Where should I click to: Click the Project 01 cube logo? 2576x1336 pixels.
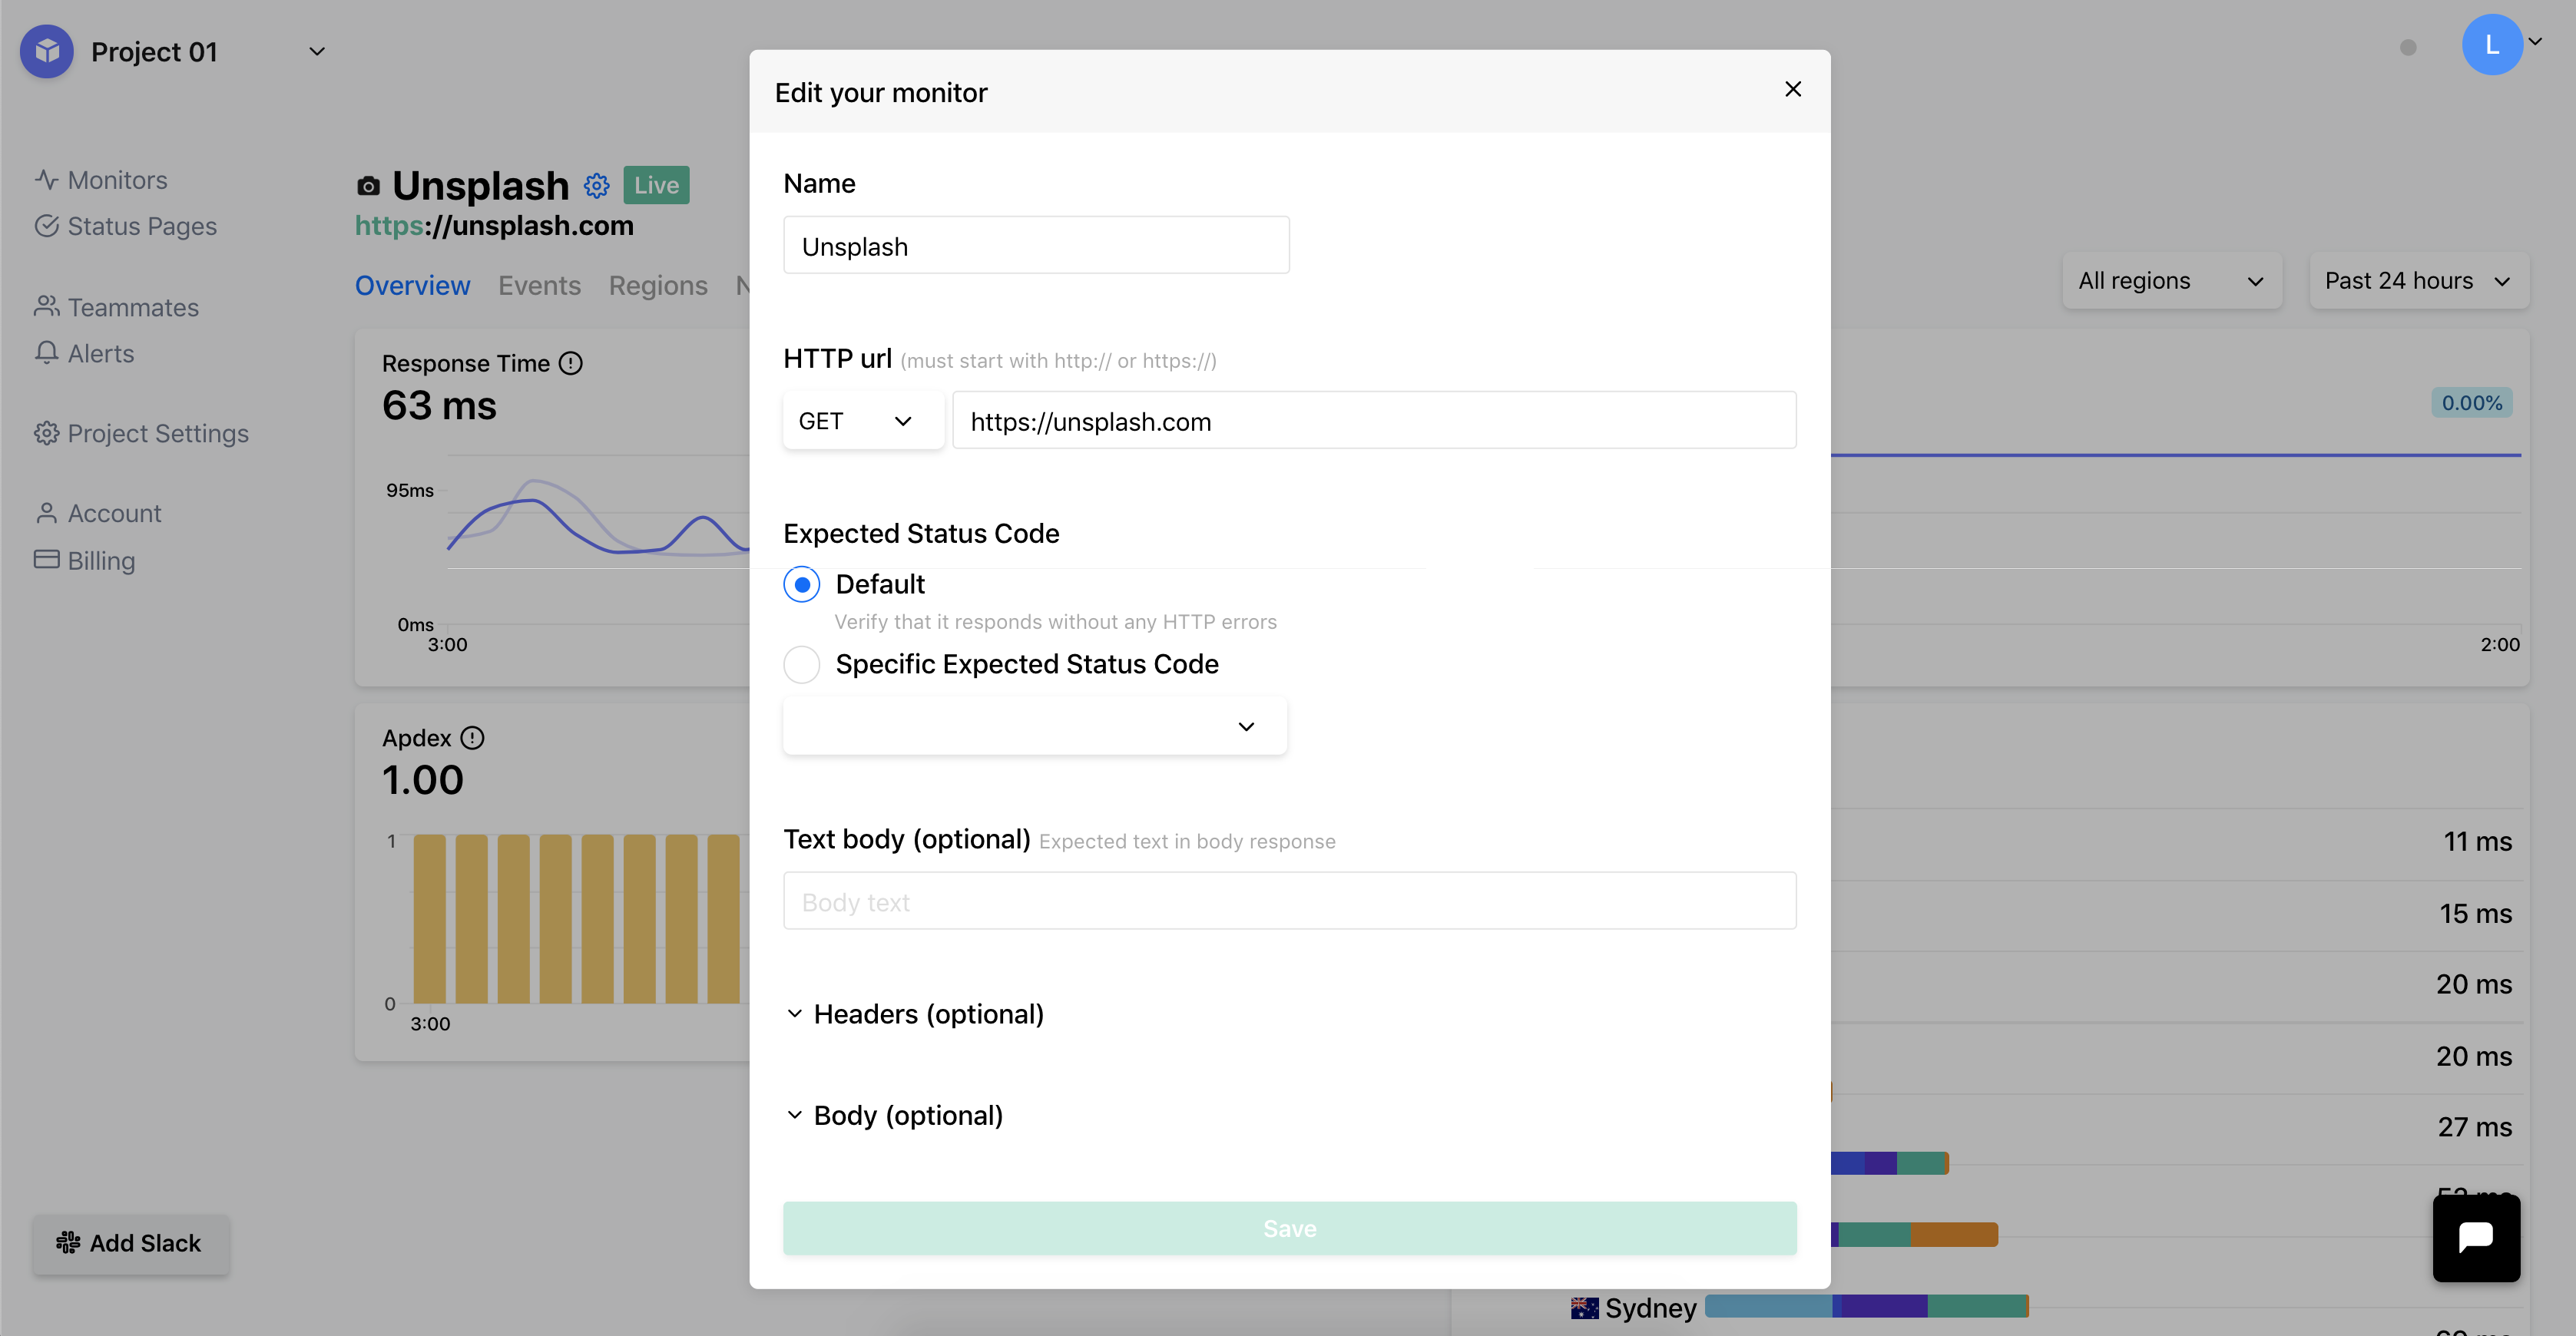tap(47, 51)
